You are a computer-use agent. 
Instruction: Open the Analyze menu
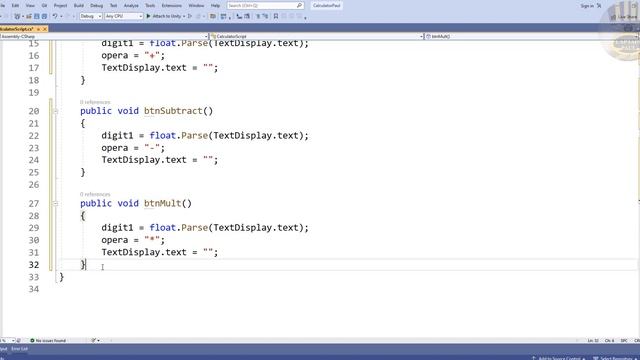[131, 6]
